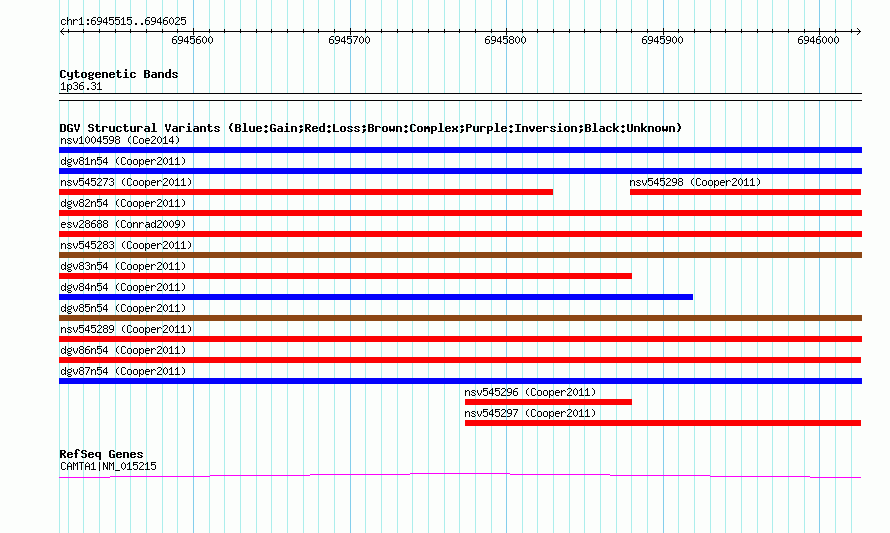Click the 6945600 ruler position
The height and width of the screenshot is (533, 890).
pos(192,40)
